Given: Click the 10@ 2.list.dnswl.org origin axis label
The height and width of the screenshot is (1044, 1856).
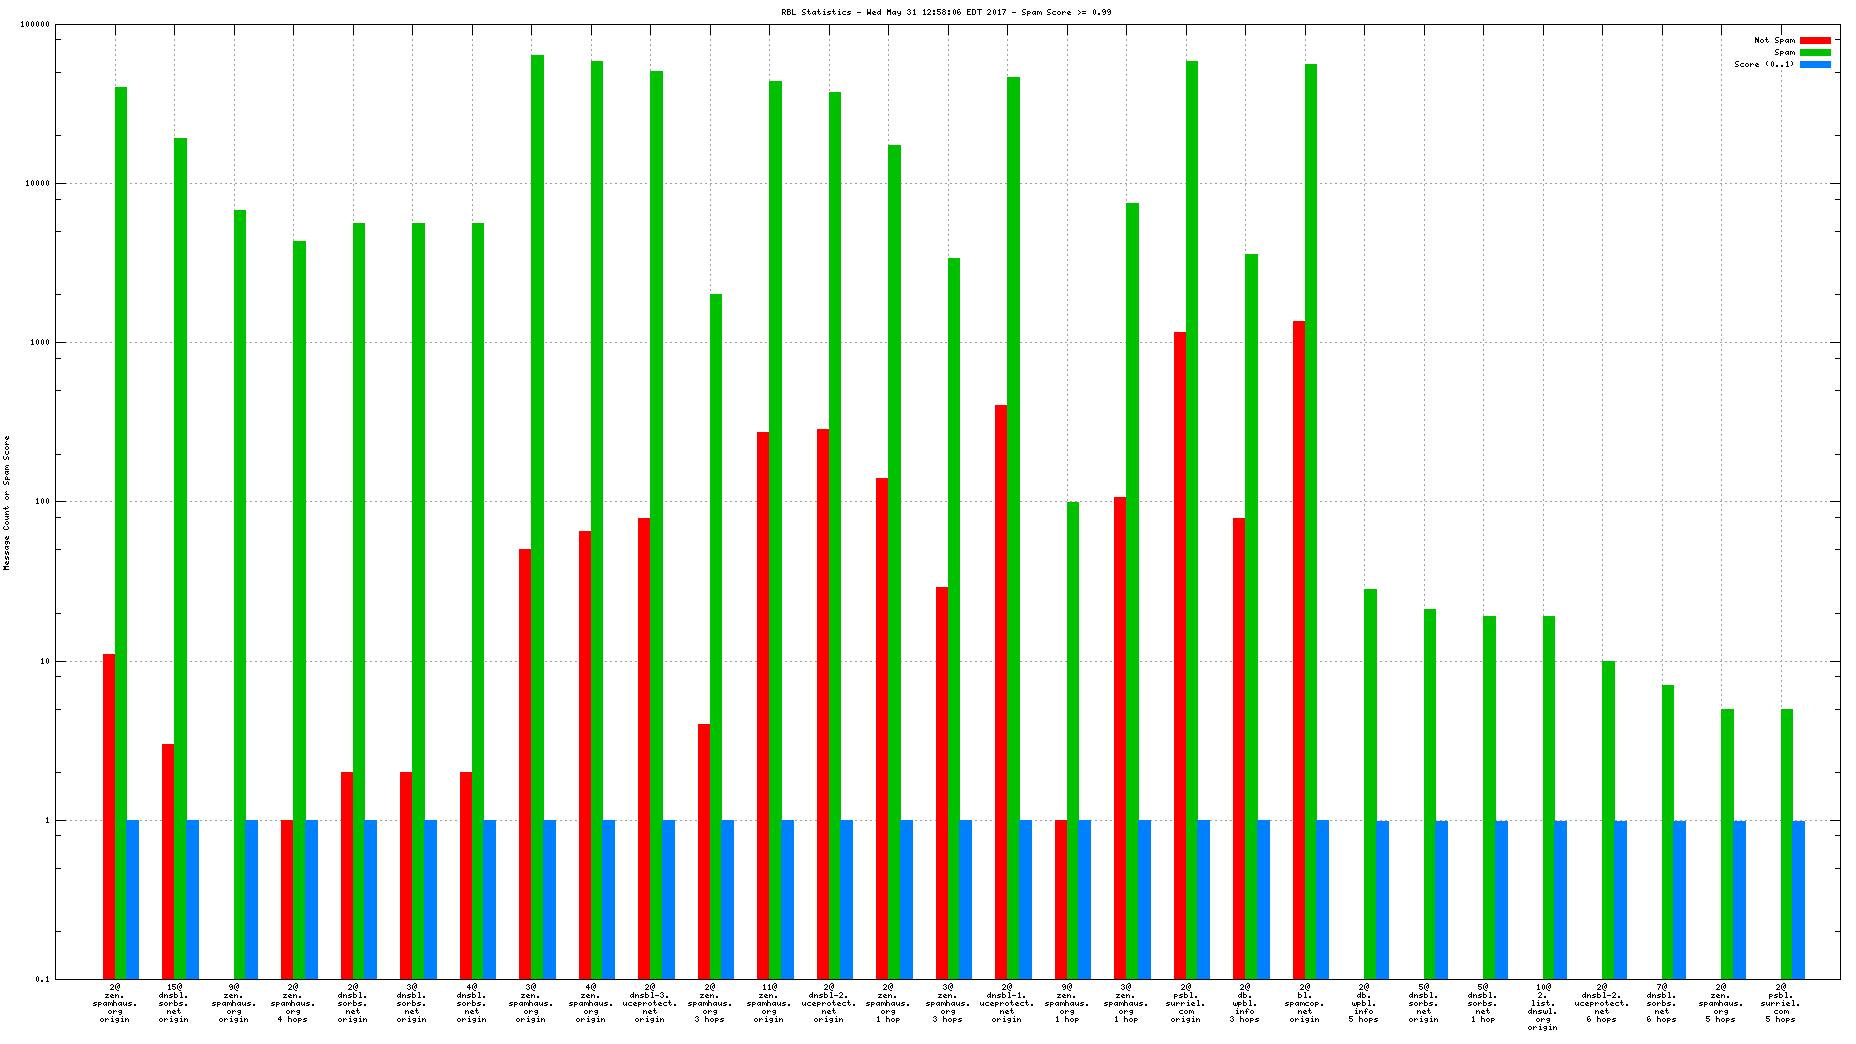Looking at the screenshot, I should click(x=1543, y=1006).
